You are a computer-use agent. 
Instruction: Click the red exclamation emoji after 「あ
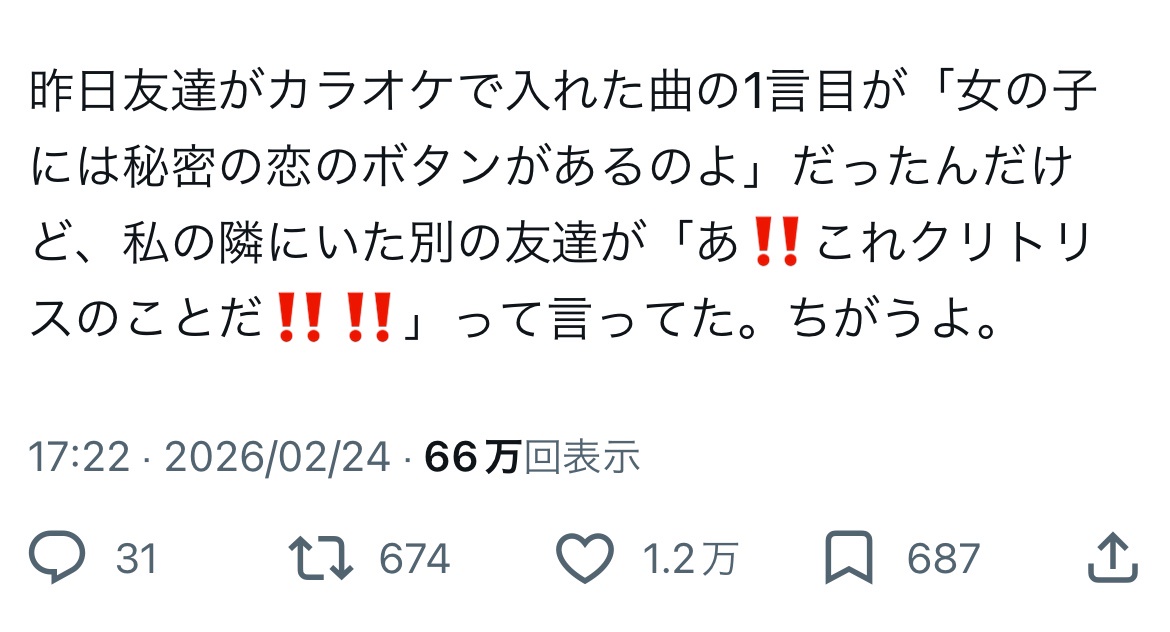778,242
